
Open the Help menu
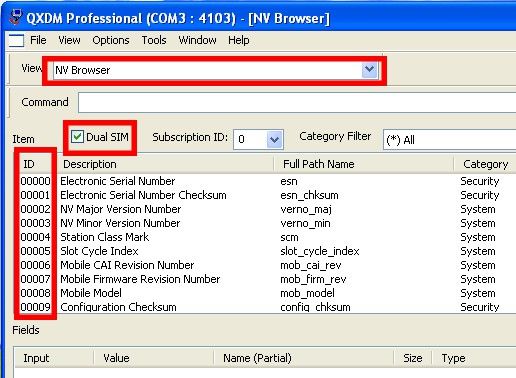[x=239, y=40]
